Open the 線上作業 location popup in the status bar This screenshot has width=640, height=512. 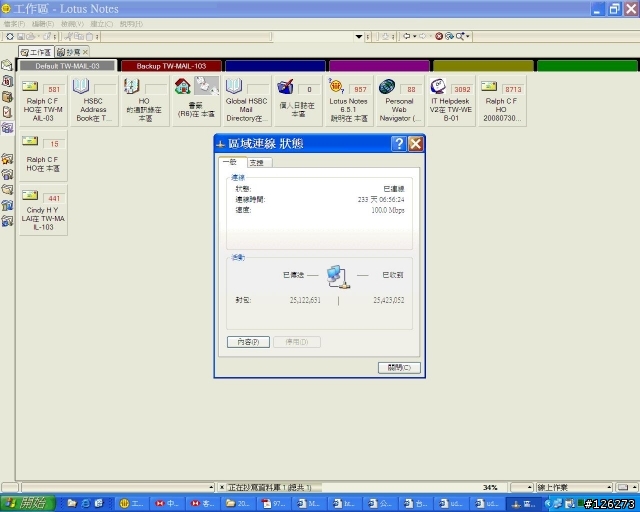point(574,487)
